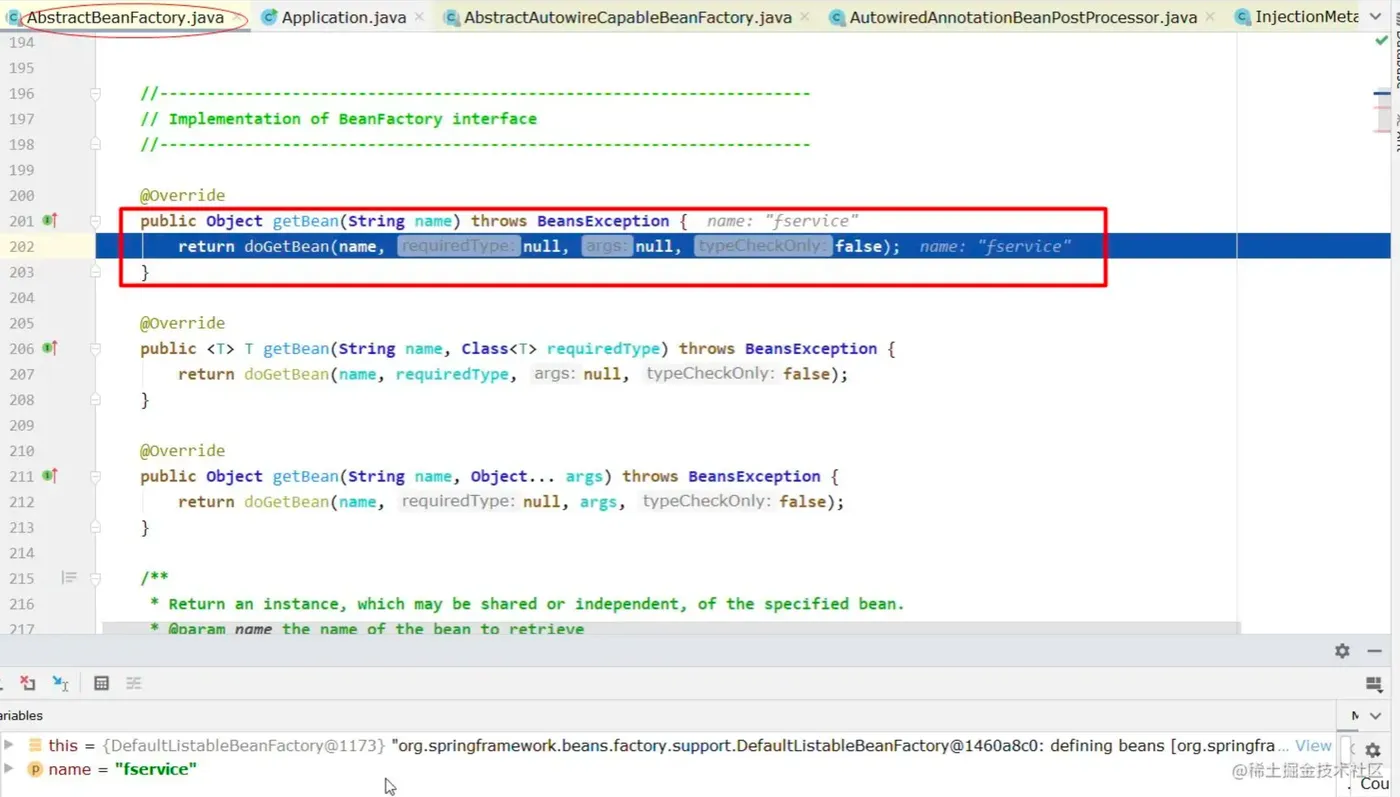Click the blue marker in error stripe
1400x797 pixels.
[1382, 93]
